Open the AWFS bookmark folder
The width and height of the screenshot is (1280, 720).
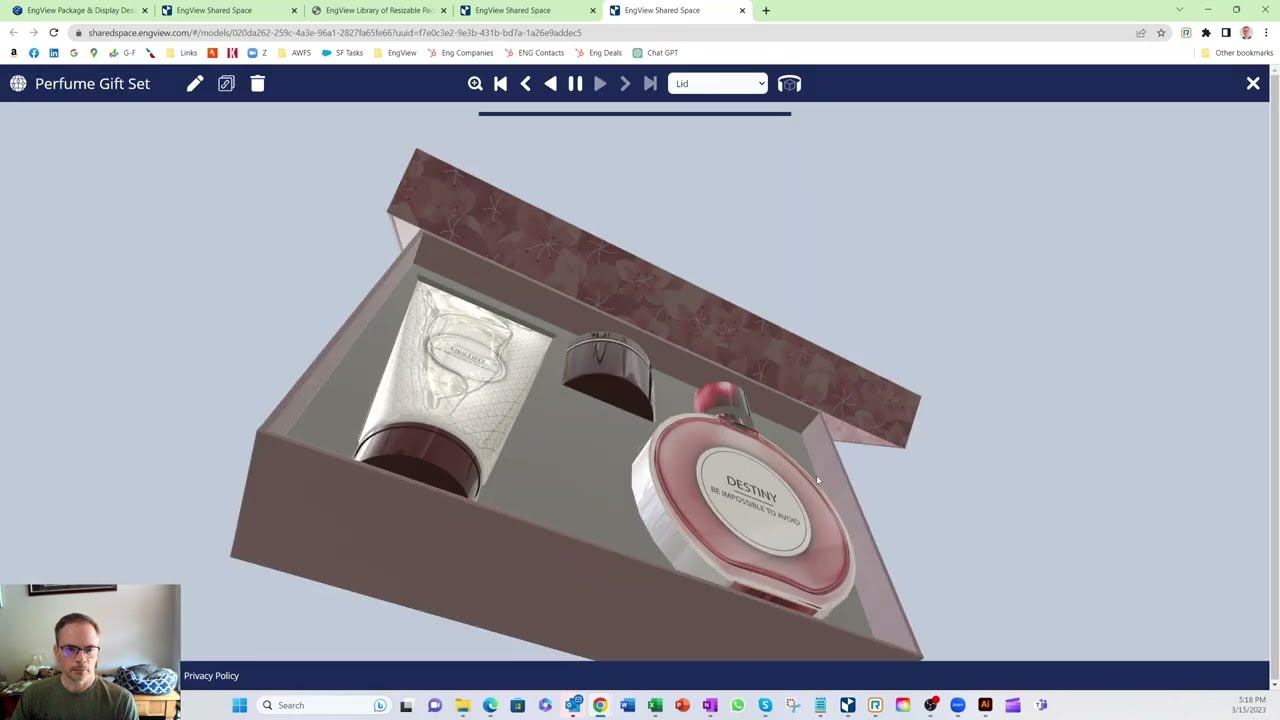coord(294,53)
